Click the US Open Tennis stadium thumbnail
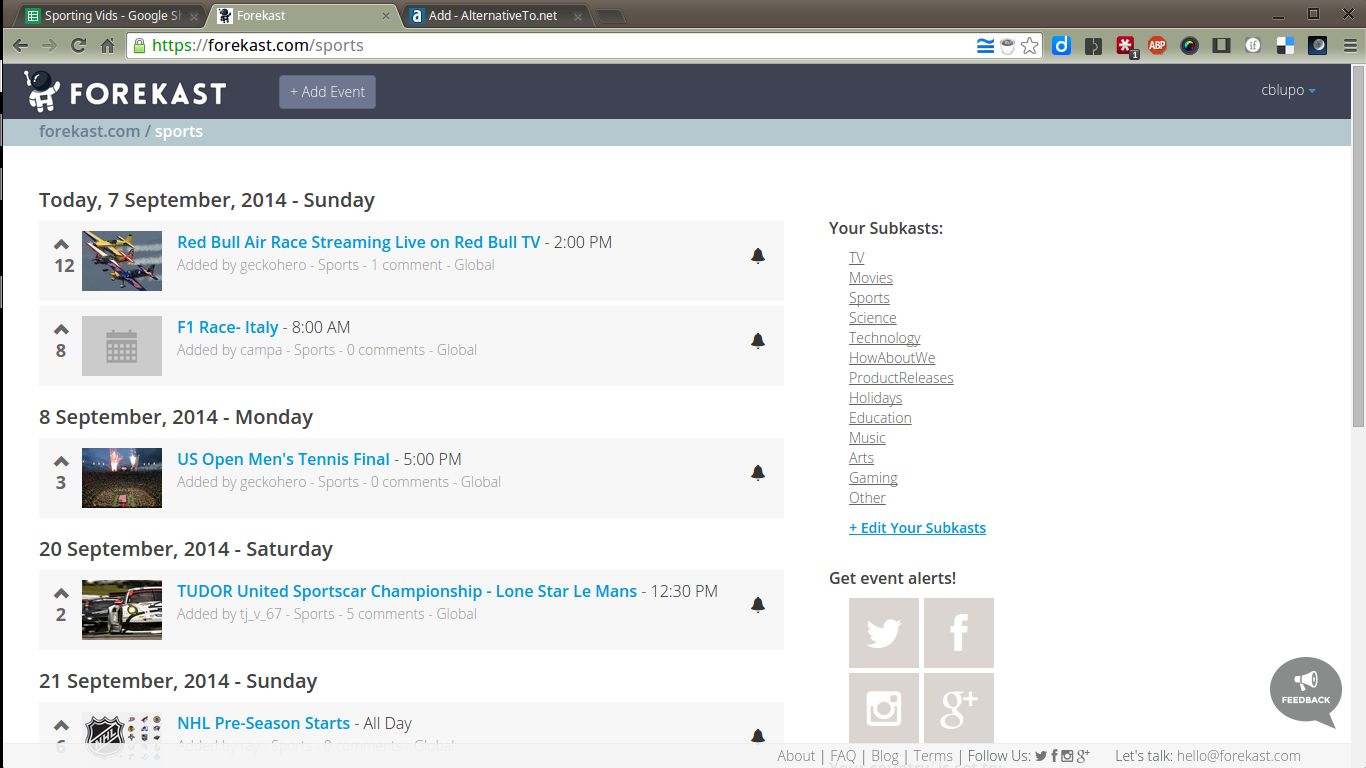This screenshot has width=1366, height=768. coord(122,478)
